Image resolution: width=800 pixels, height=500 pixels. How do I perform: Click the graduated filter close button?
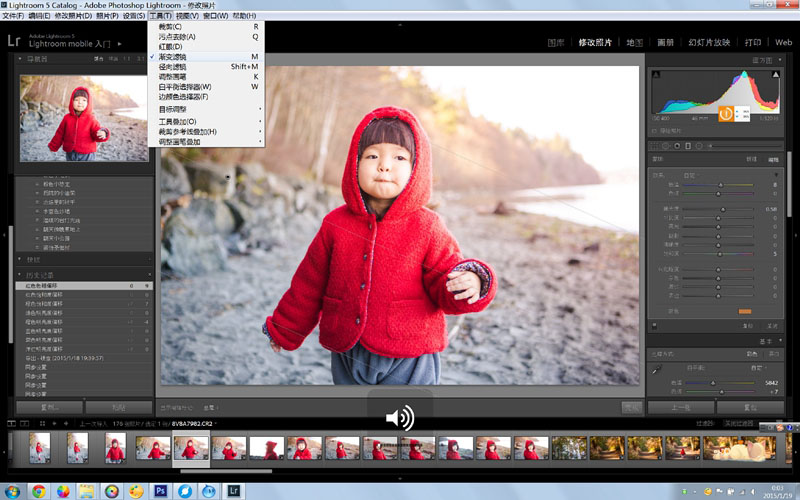click(772, 326)
